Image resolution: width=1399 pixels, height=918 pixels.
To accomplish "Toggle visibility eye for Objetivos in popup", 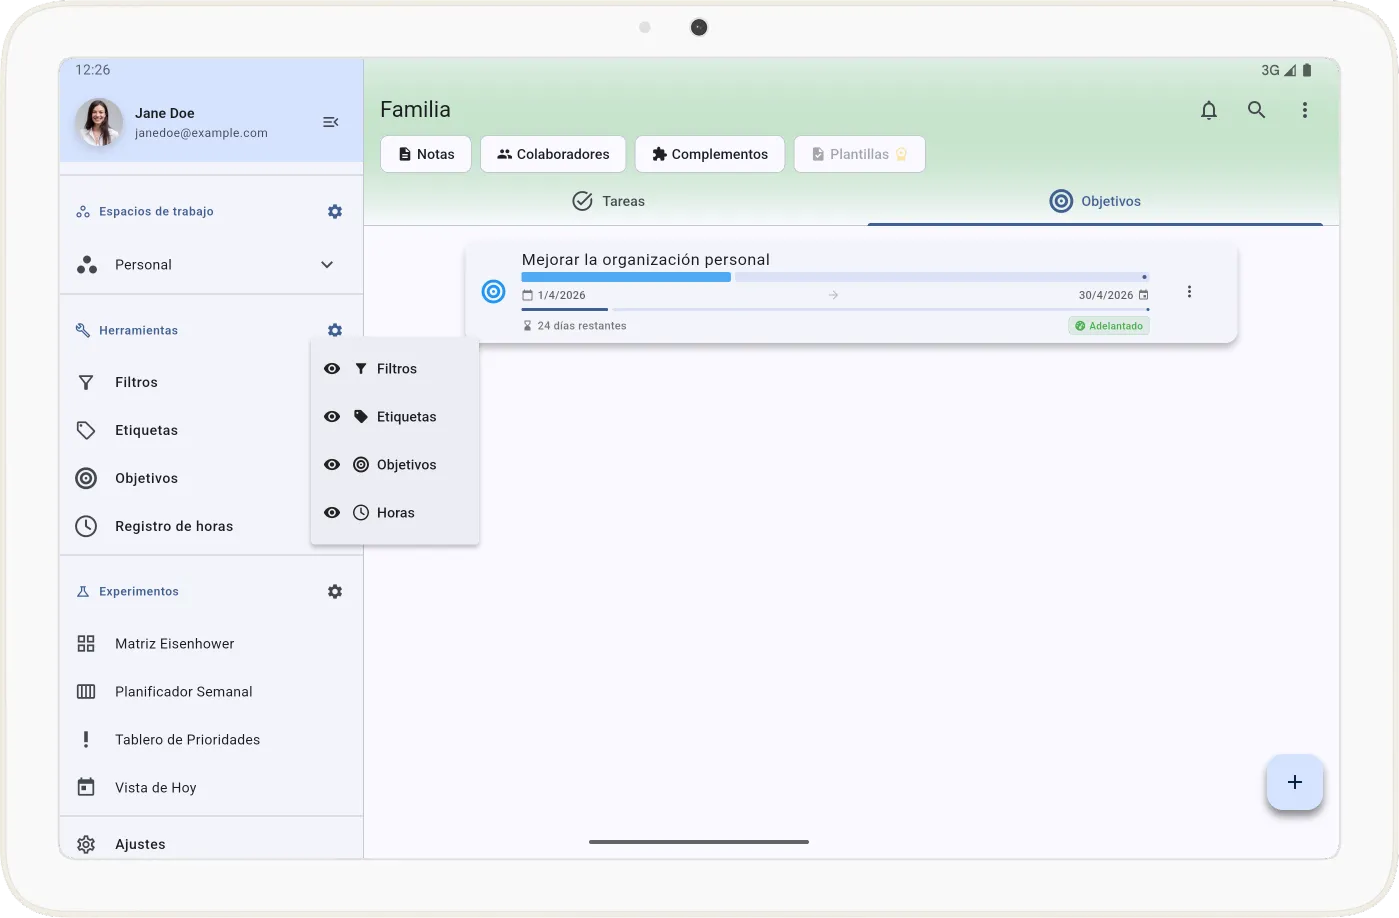I will [x=332, y=465].
